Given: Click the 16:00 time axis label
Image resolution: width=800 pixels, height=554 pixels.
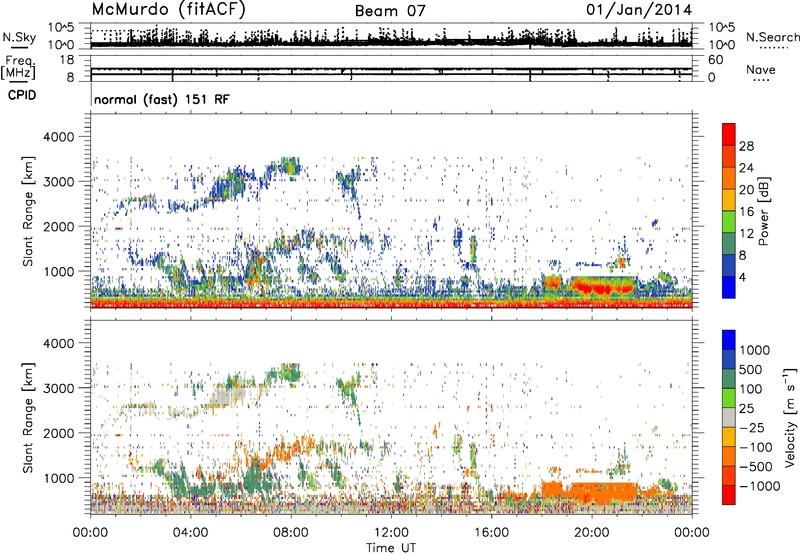Looking at the screenshot, I should [x=491, y=533].
